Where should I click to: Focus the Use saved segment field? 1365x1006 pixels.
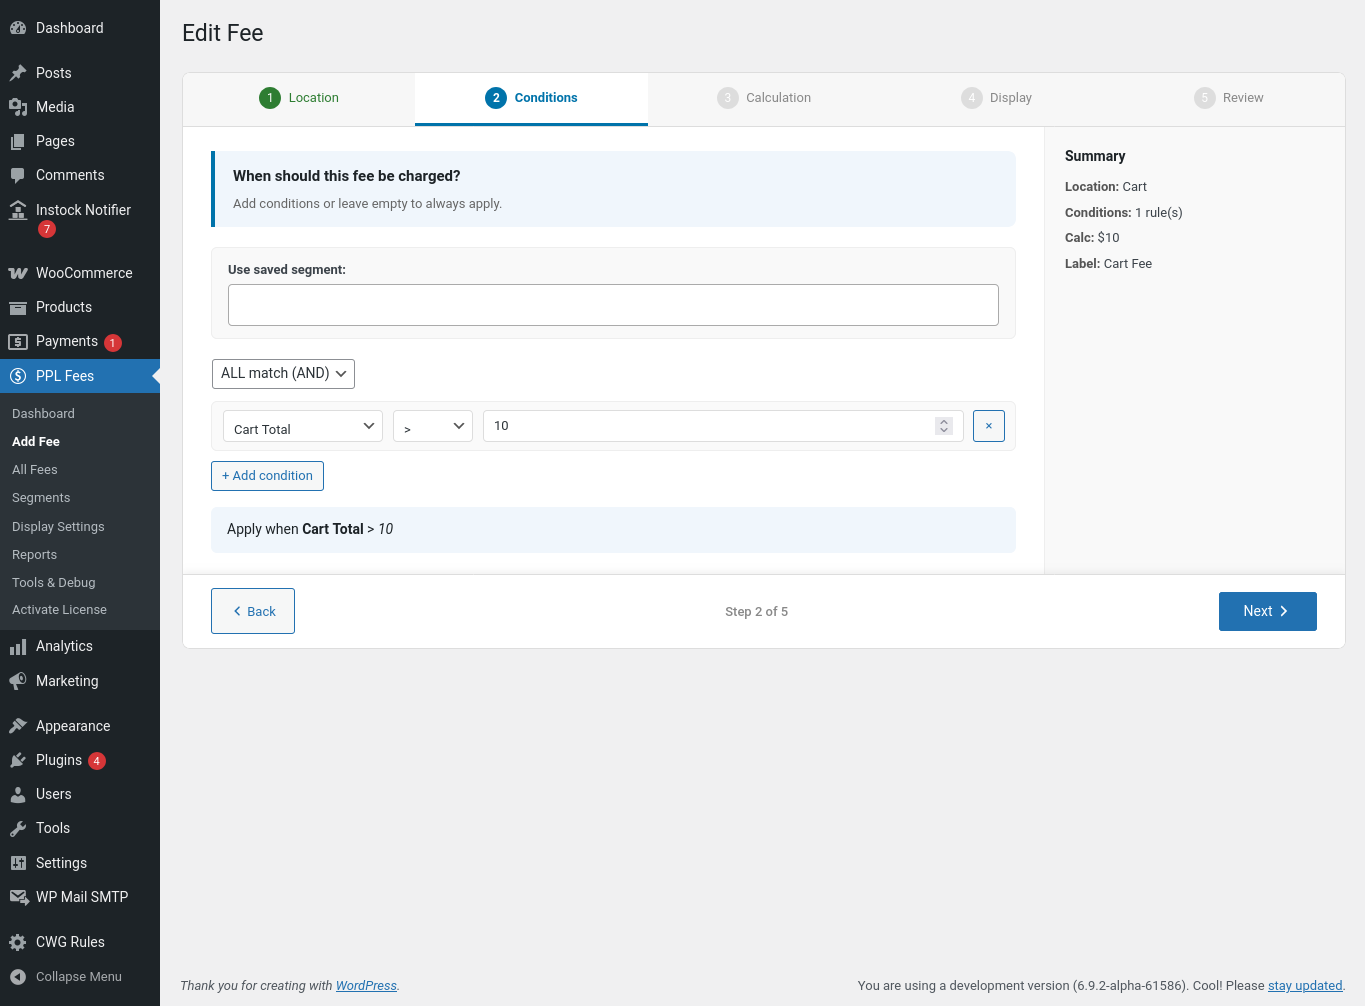(x=613, y=305)
